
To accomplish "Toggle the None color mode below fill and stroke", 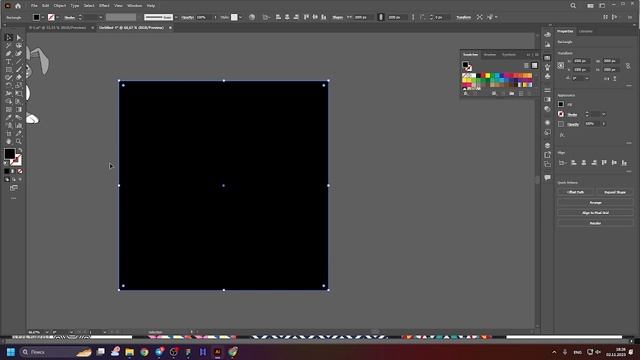I will click(20, 171).
